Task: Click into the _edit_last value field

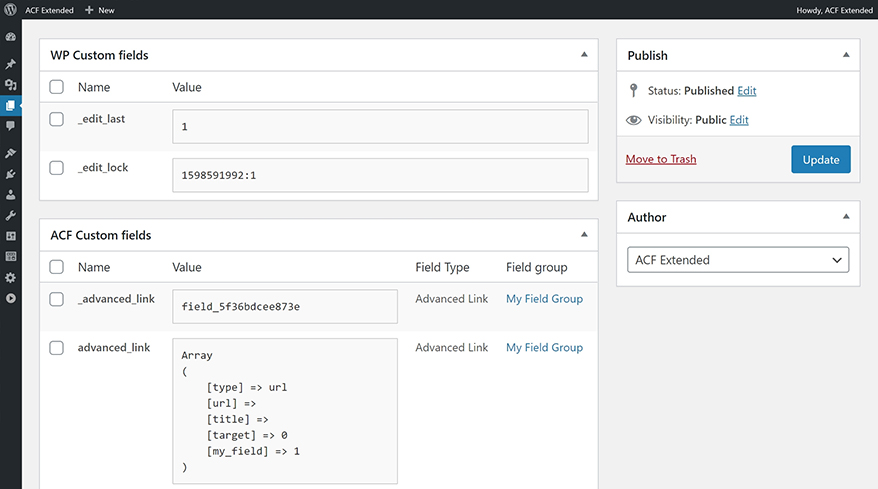Action: (380, 127)
